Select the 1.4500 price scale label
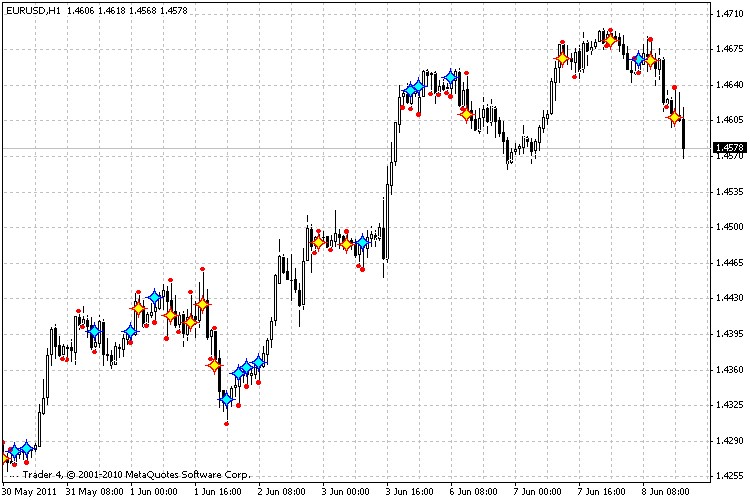The height and width of the screenshot is (500, 750). pyautogui.click(x=727, y=227)
